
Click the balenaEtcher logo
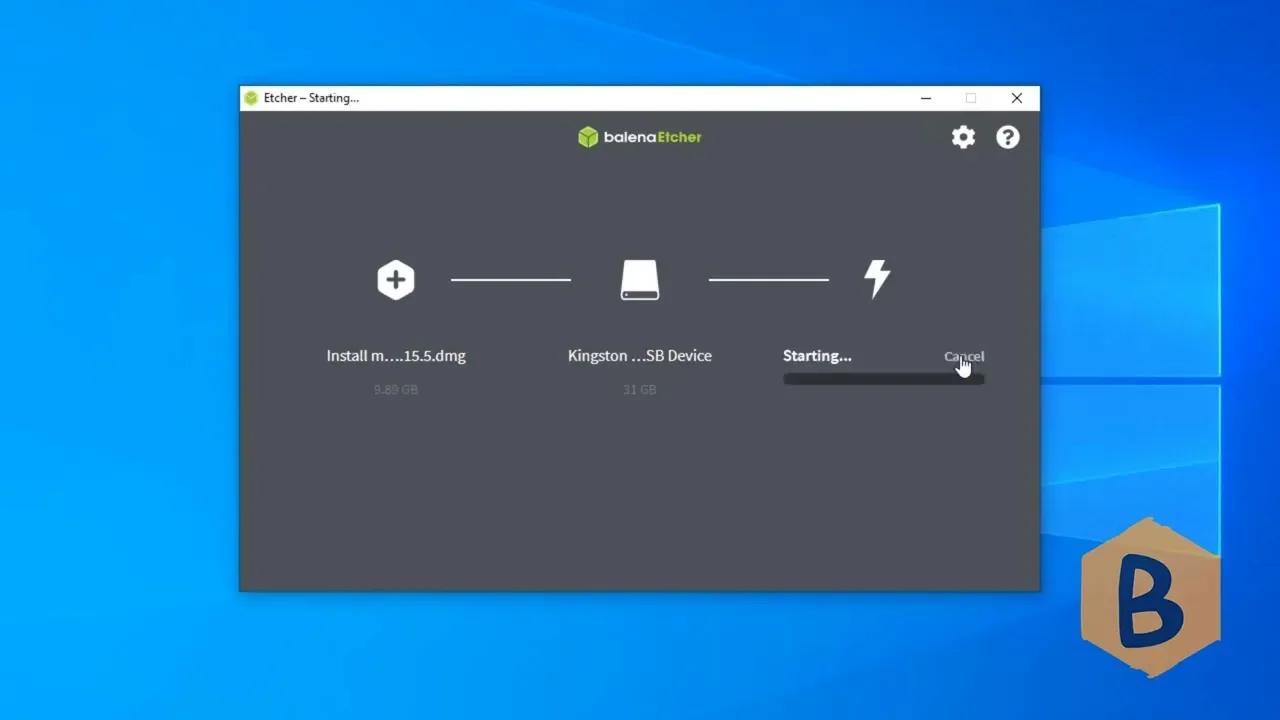[640, 137]
